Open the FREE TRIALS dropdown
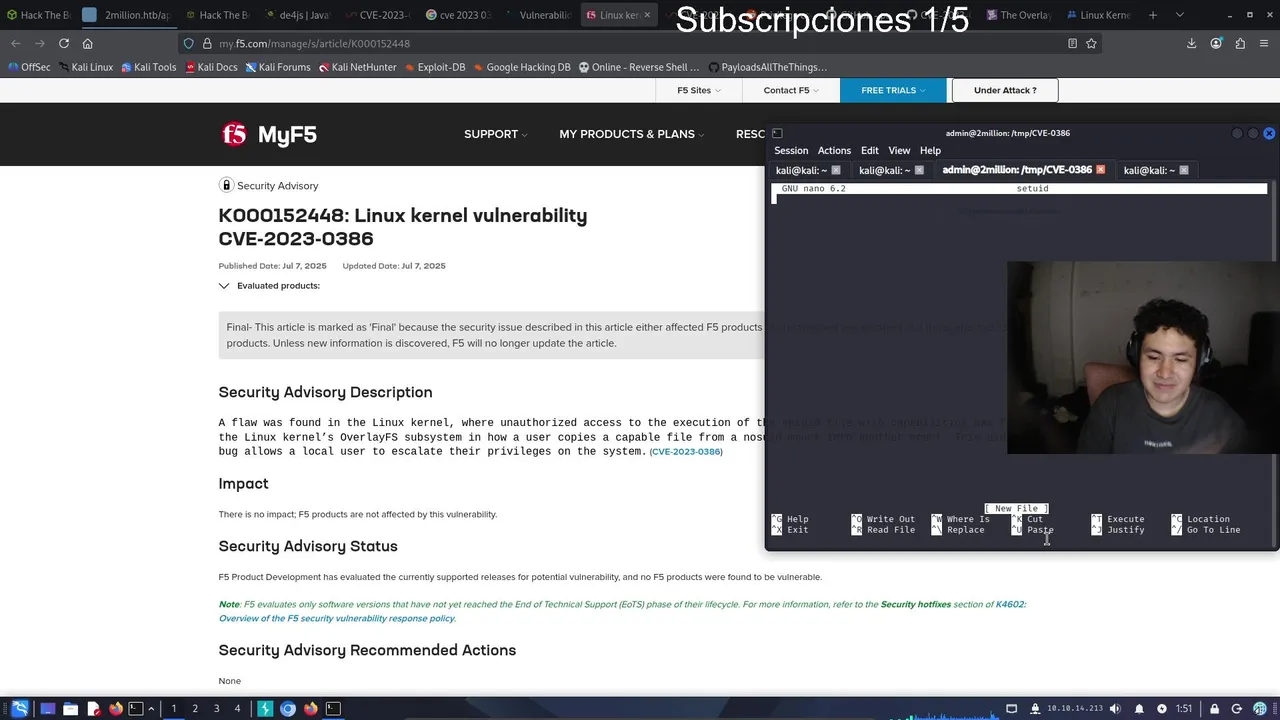Screen dimensions: 1280x720 pyautogui.click(x=893, y=90)
